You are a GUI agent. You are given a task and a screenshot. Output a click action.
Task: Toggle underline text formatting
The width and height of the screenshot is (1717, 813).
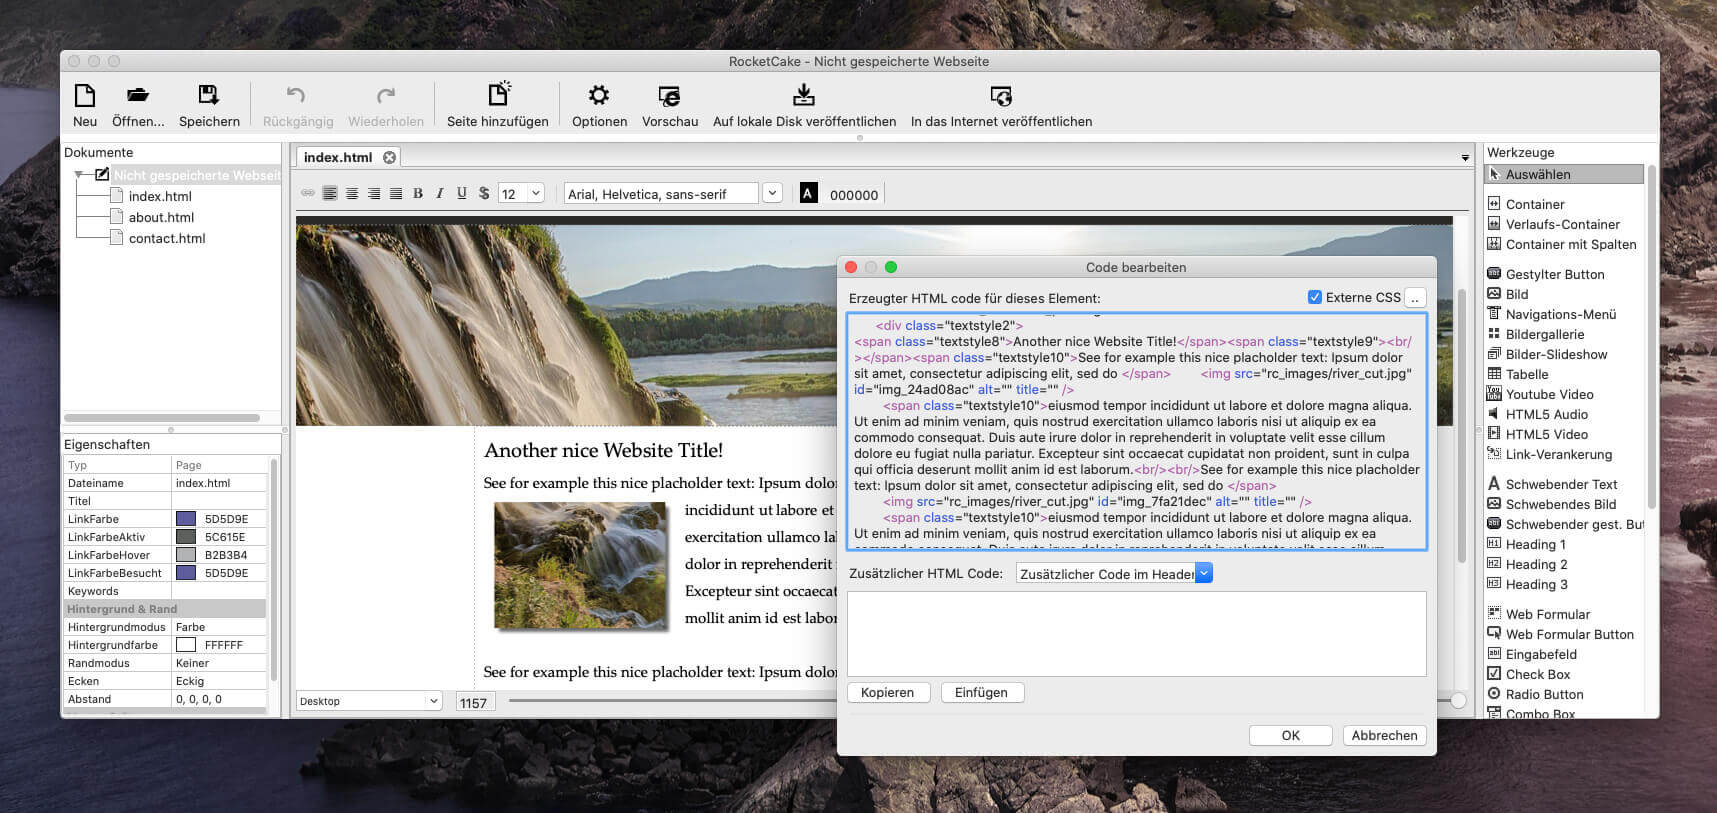[461, 193]
